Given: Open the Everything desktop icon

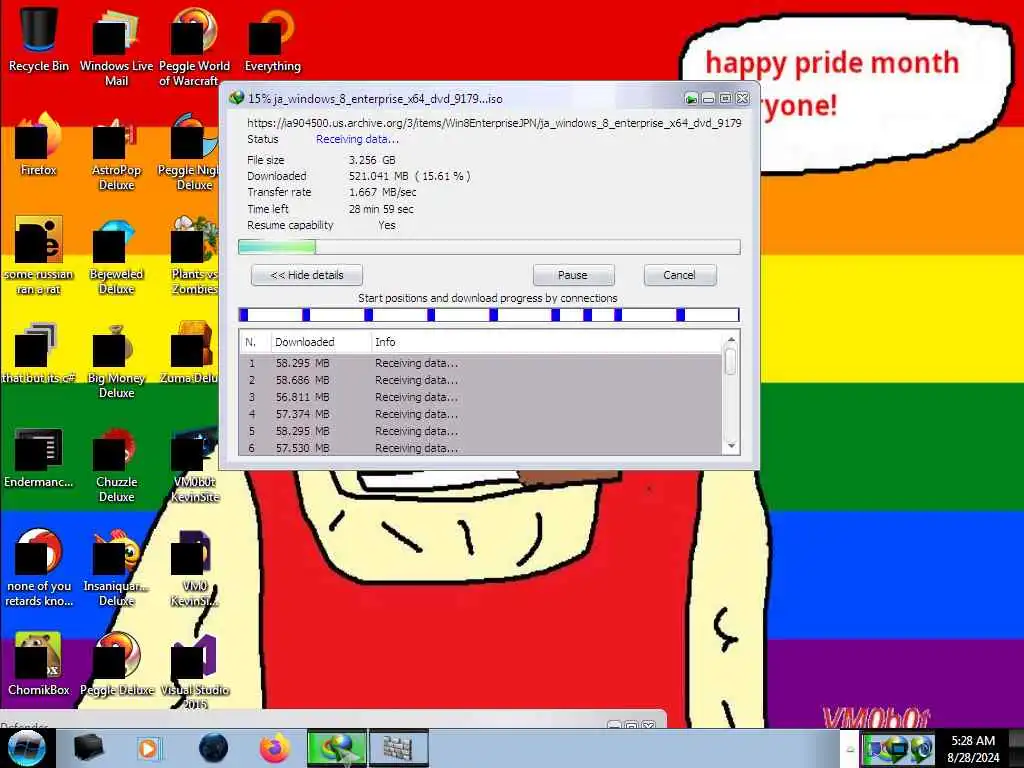Looking at the screenshot, I should click(x=272, y=39).
